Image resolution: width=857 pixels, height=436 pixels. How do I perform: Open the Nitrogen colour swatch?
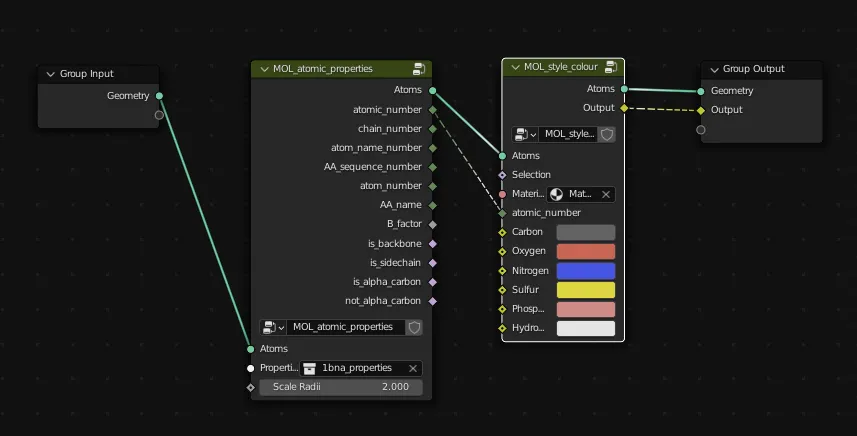585,270
